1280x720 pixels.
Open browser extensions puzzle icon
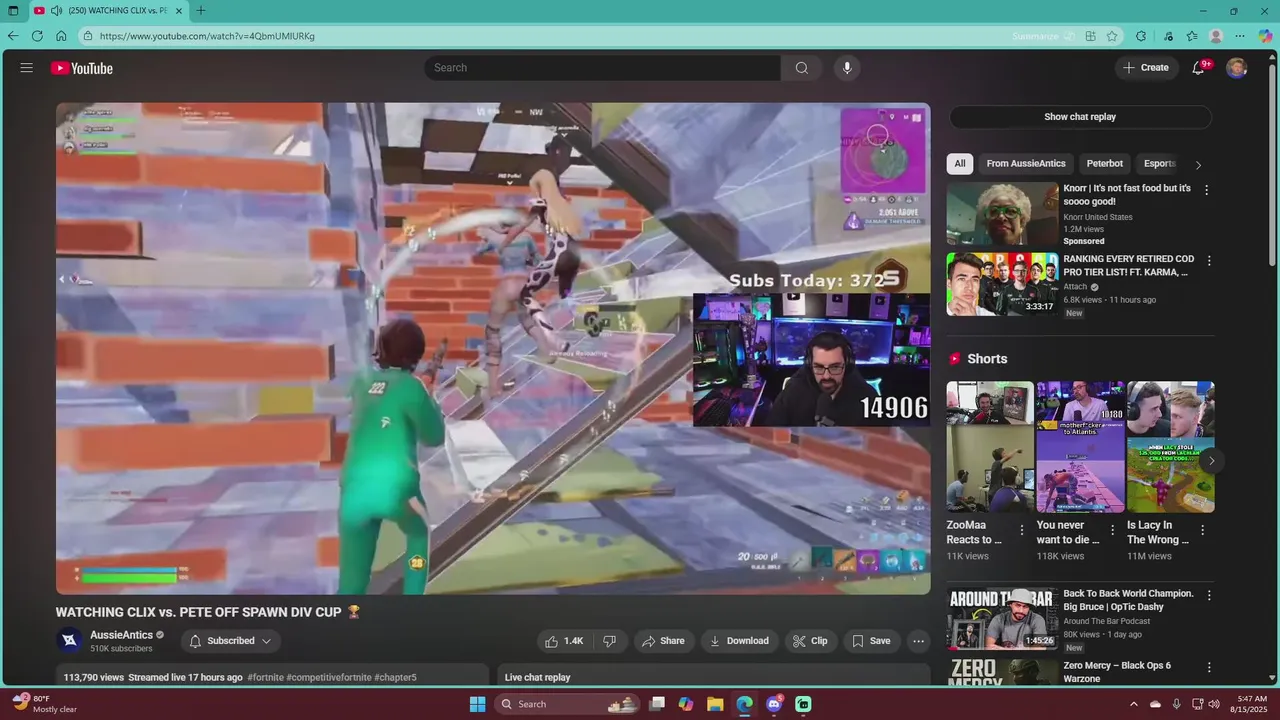tap(1141, 36)
